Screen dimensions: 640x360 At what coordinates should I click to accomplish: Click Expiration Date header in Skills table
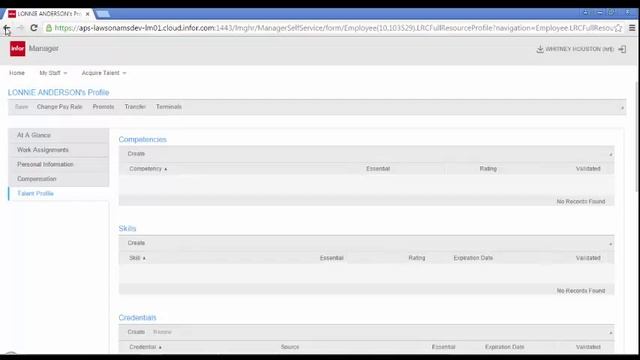(x=473, y=258)
